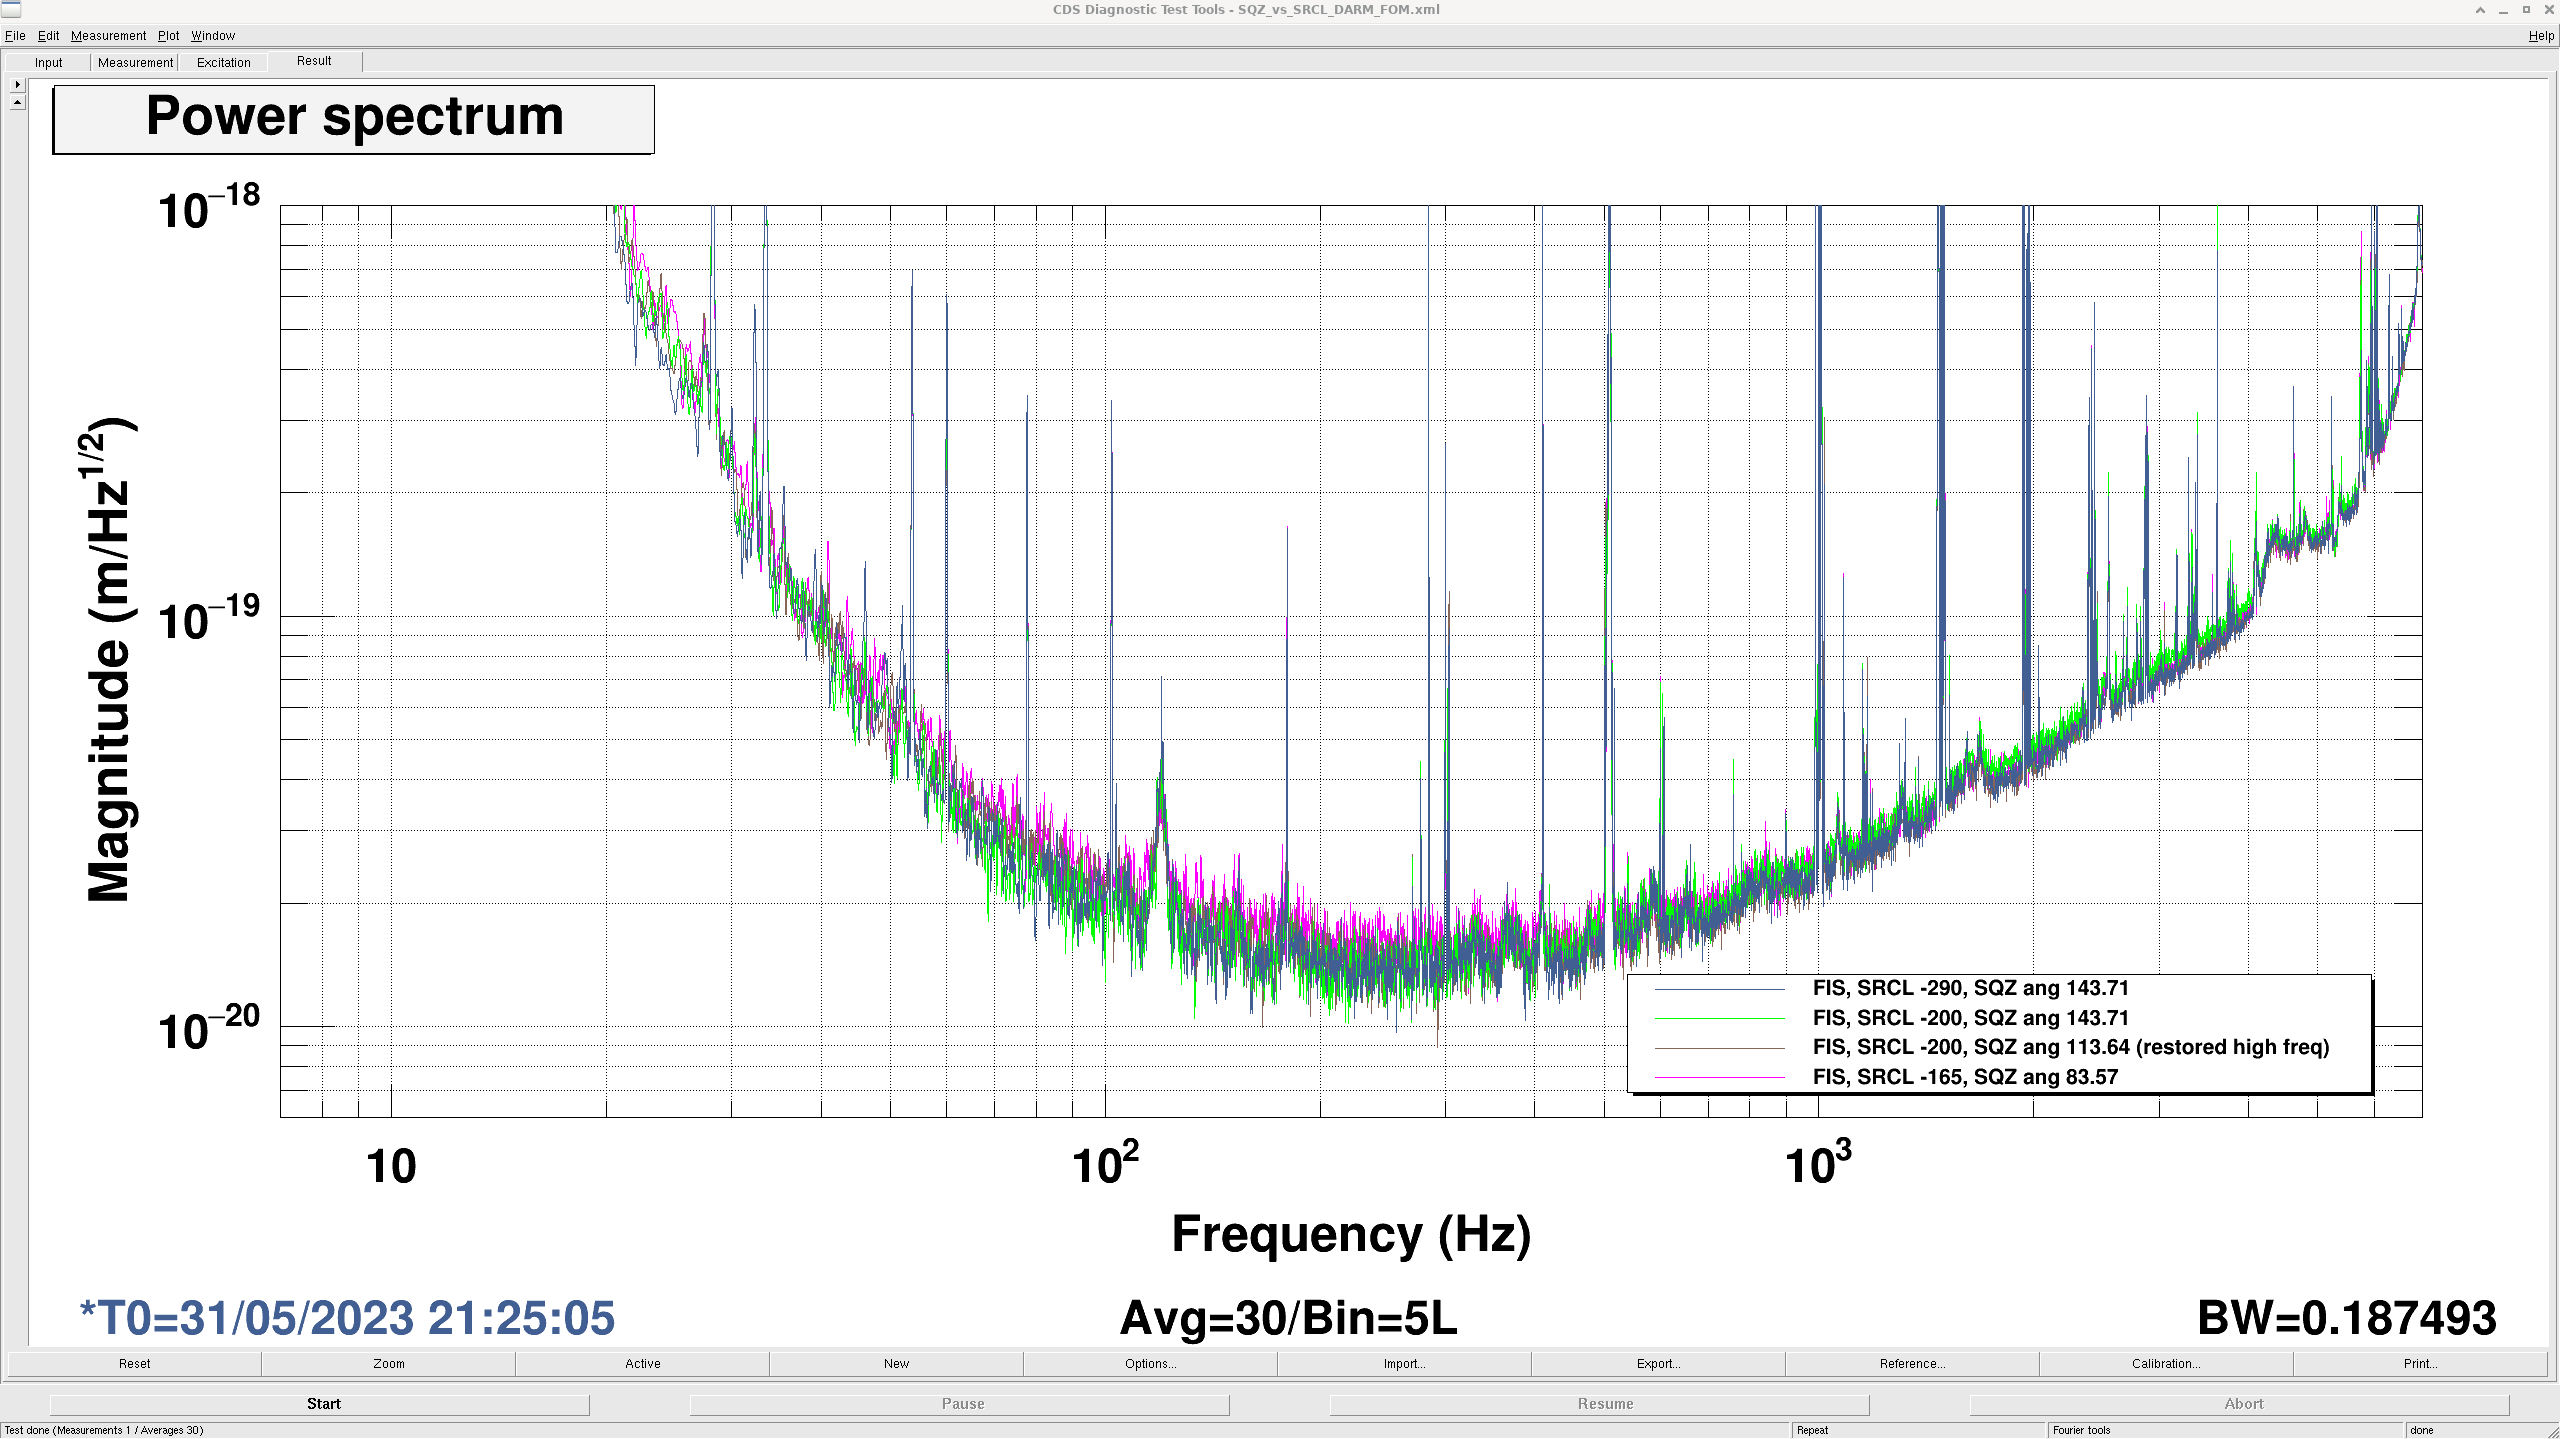This screenshot has height=1439, width=2560.
Task: Click the Export... button
Action: [x=1657, y=1363]
